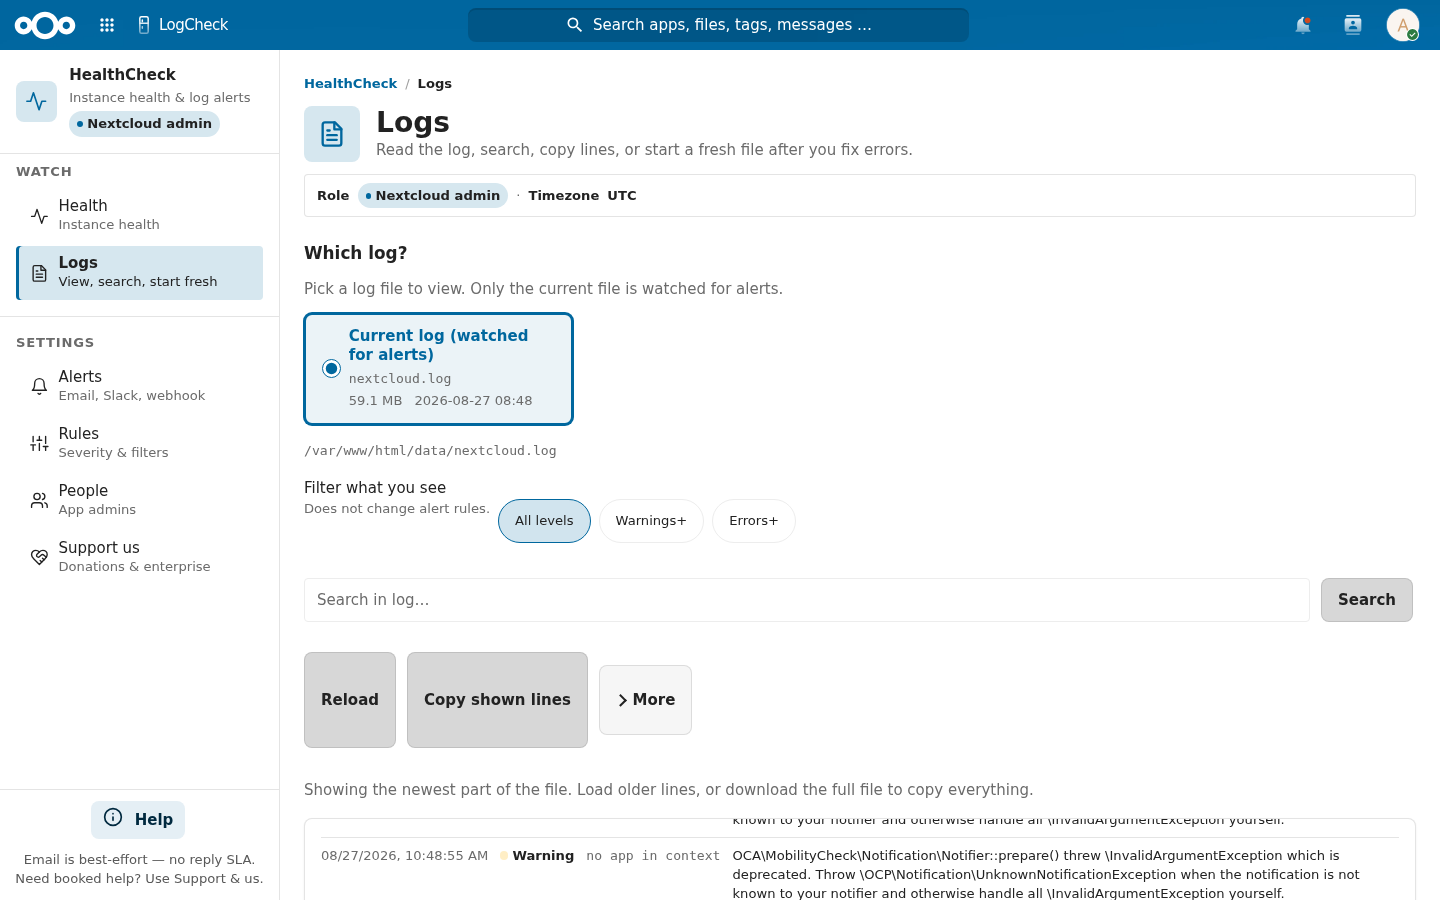The image size is (1440, 900).
Task: Click the Search button
Action: (1366, 600)
